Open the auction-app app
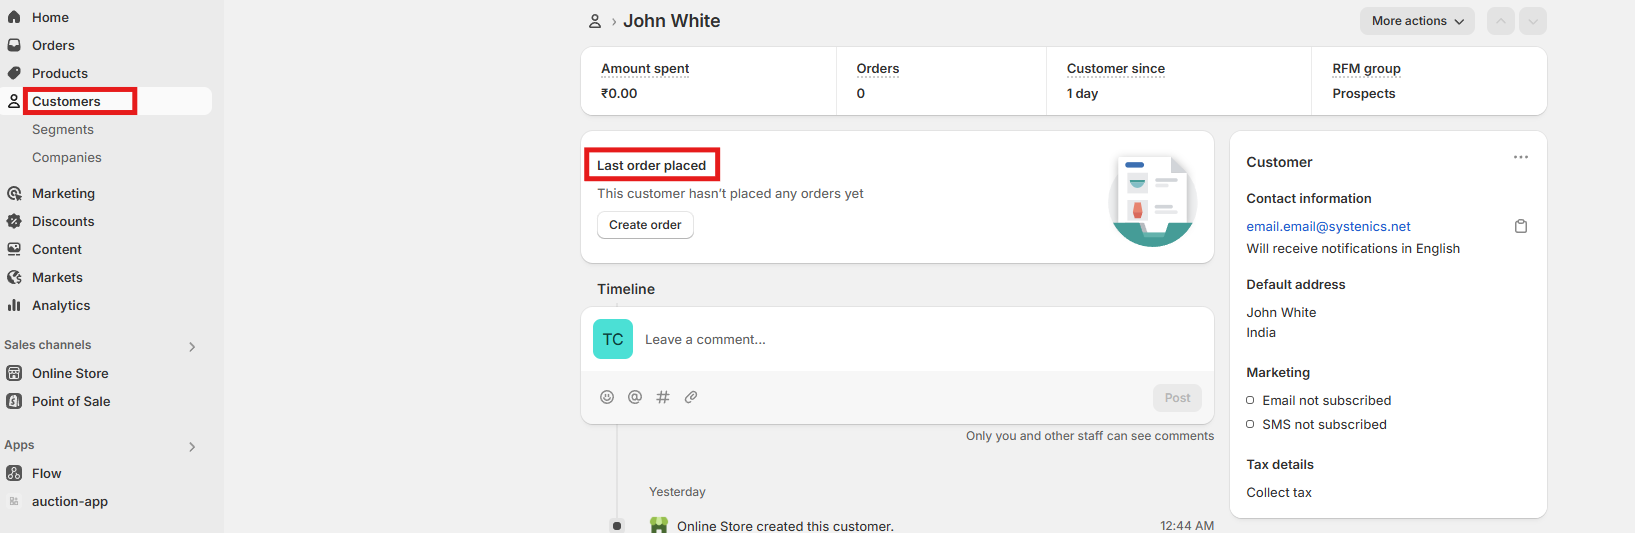This screenshot has width=1635, height=533. click(70, 501)
